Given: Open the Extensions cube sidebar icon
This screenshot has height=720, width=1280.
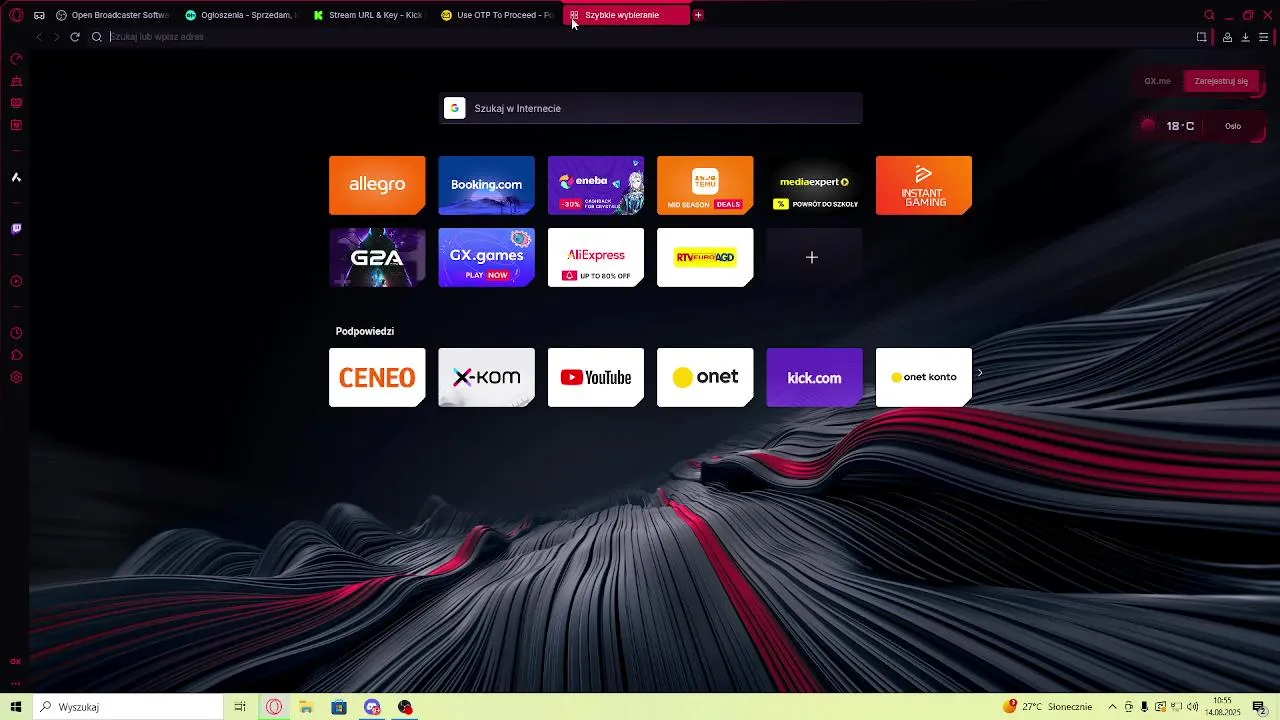Looking at the screenshot, I should pos(16,355).
